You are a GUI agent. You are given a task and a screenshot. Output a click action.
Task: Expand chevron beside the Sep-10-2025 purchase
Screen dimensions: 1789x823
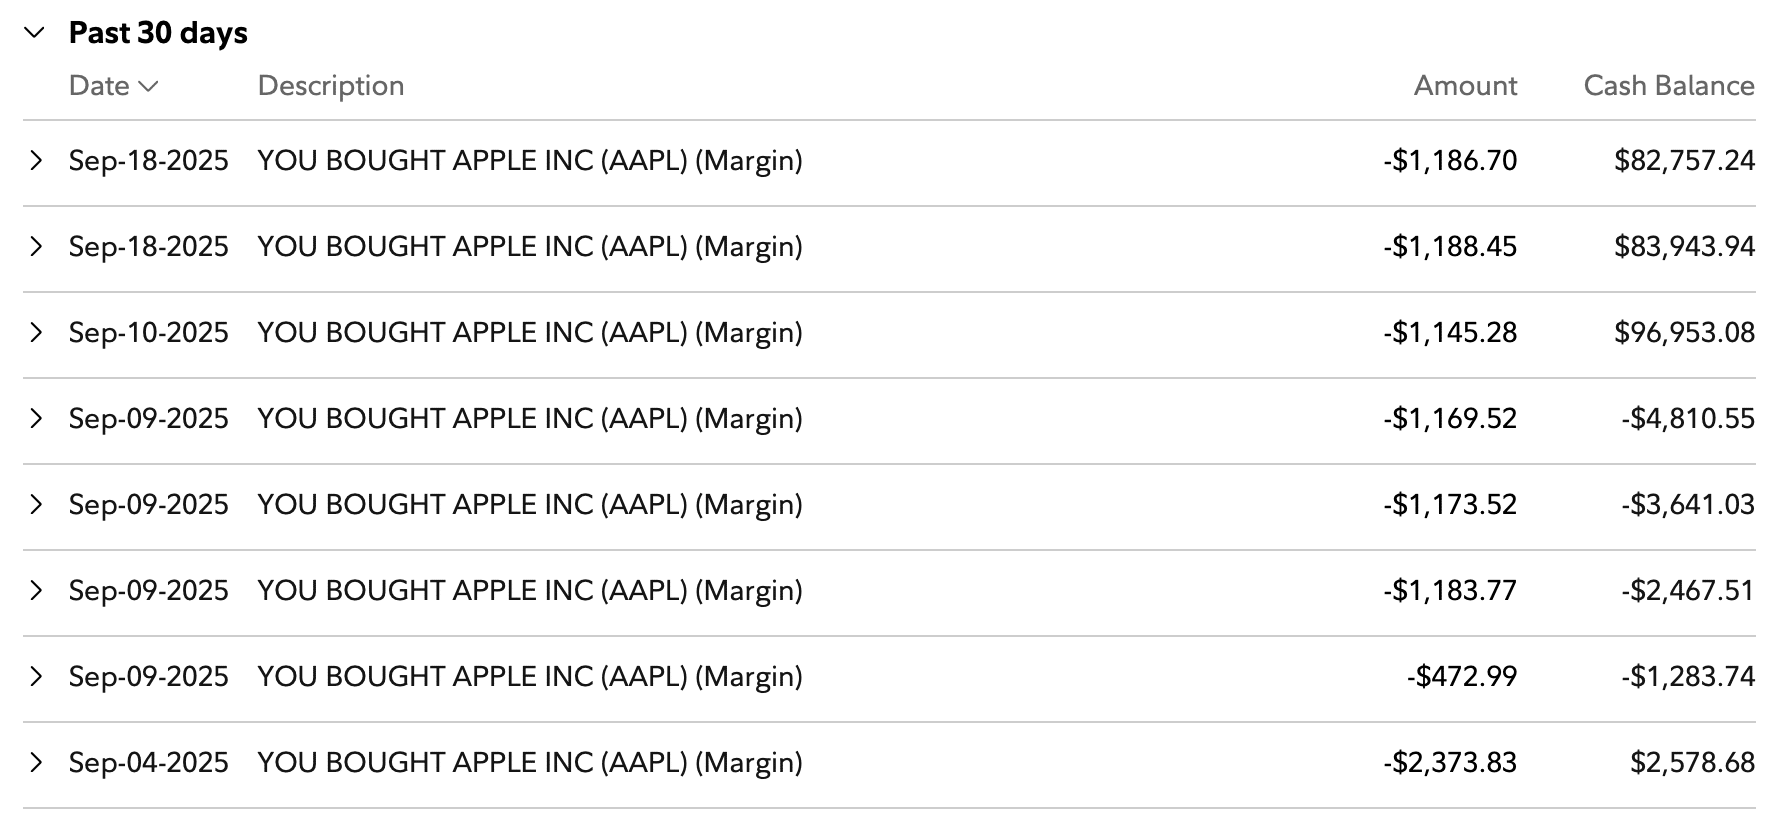click(x=36, y=333)
